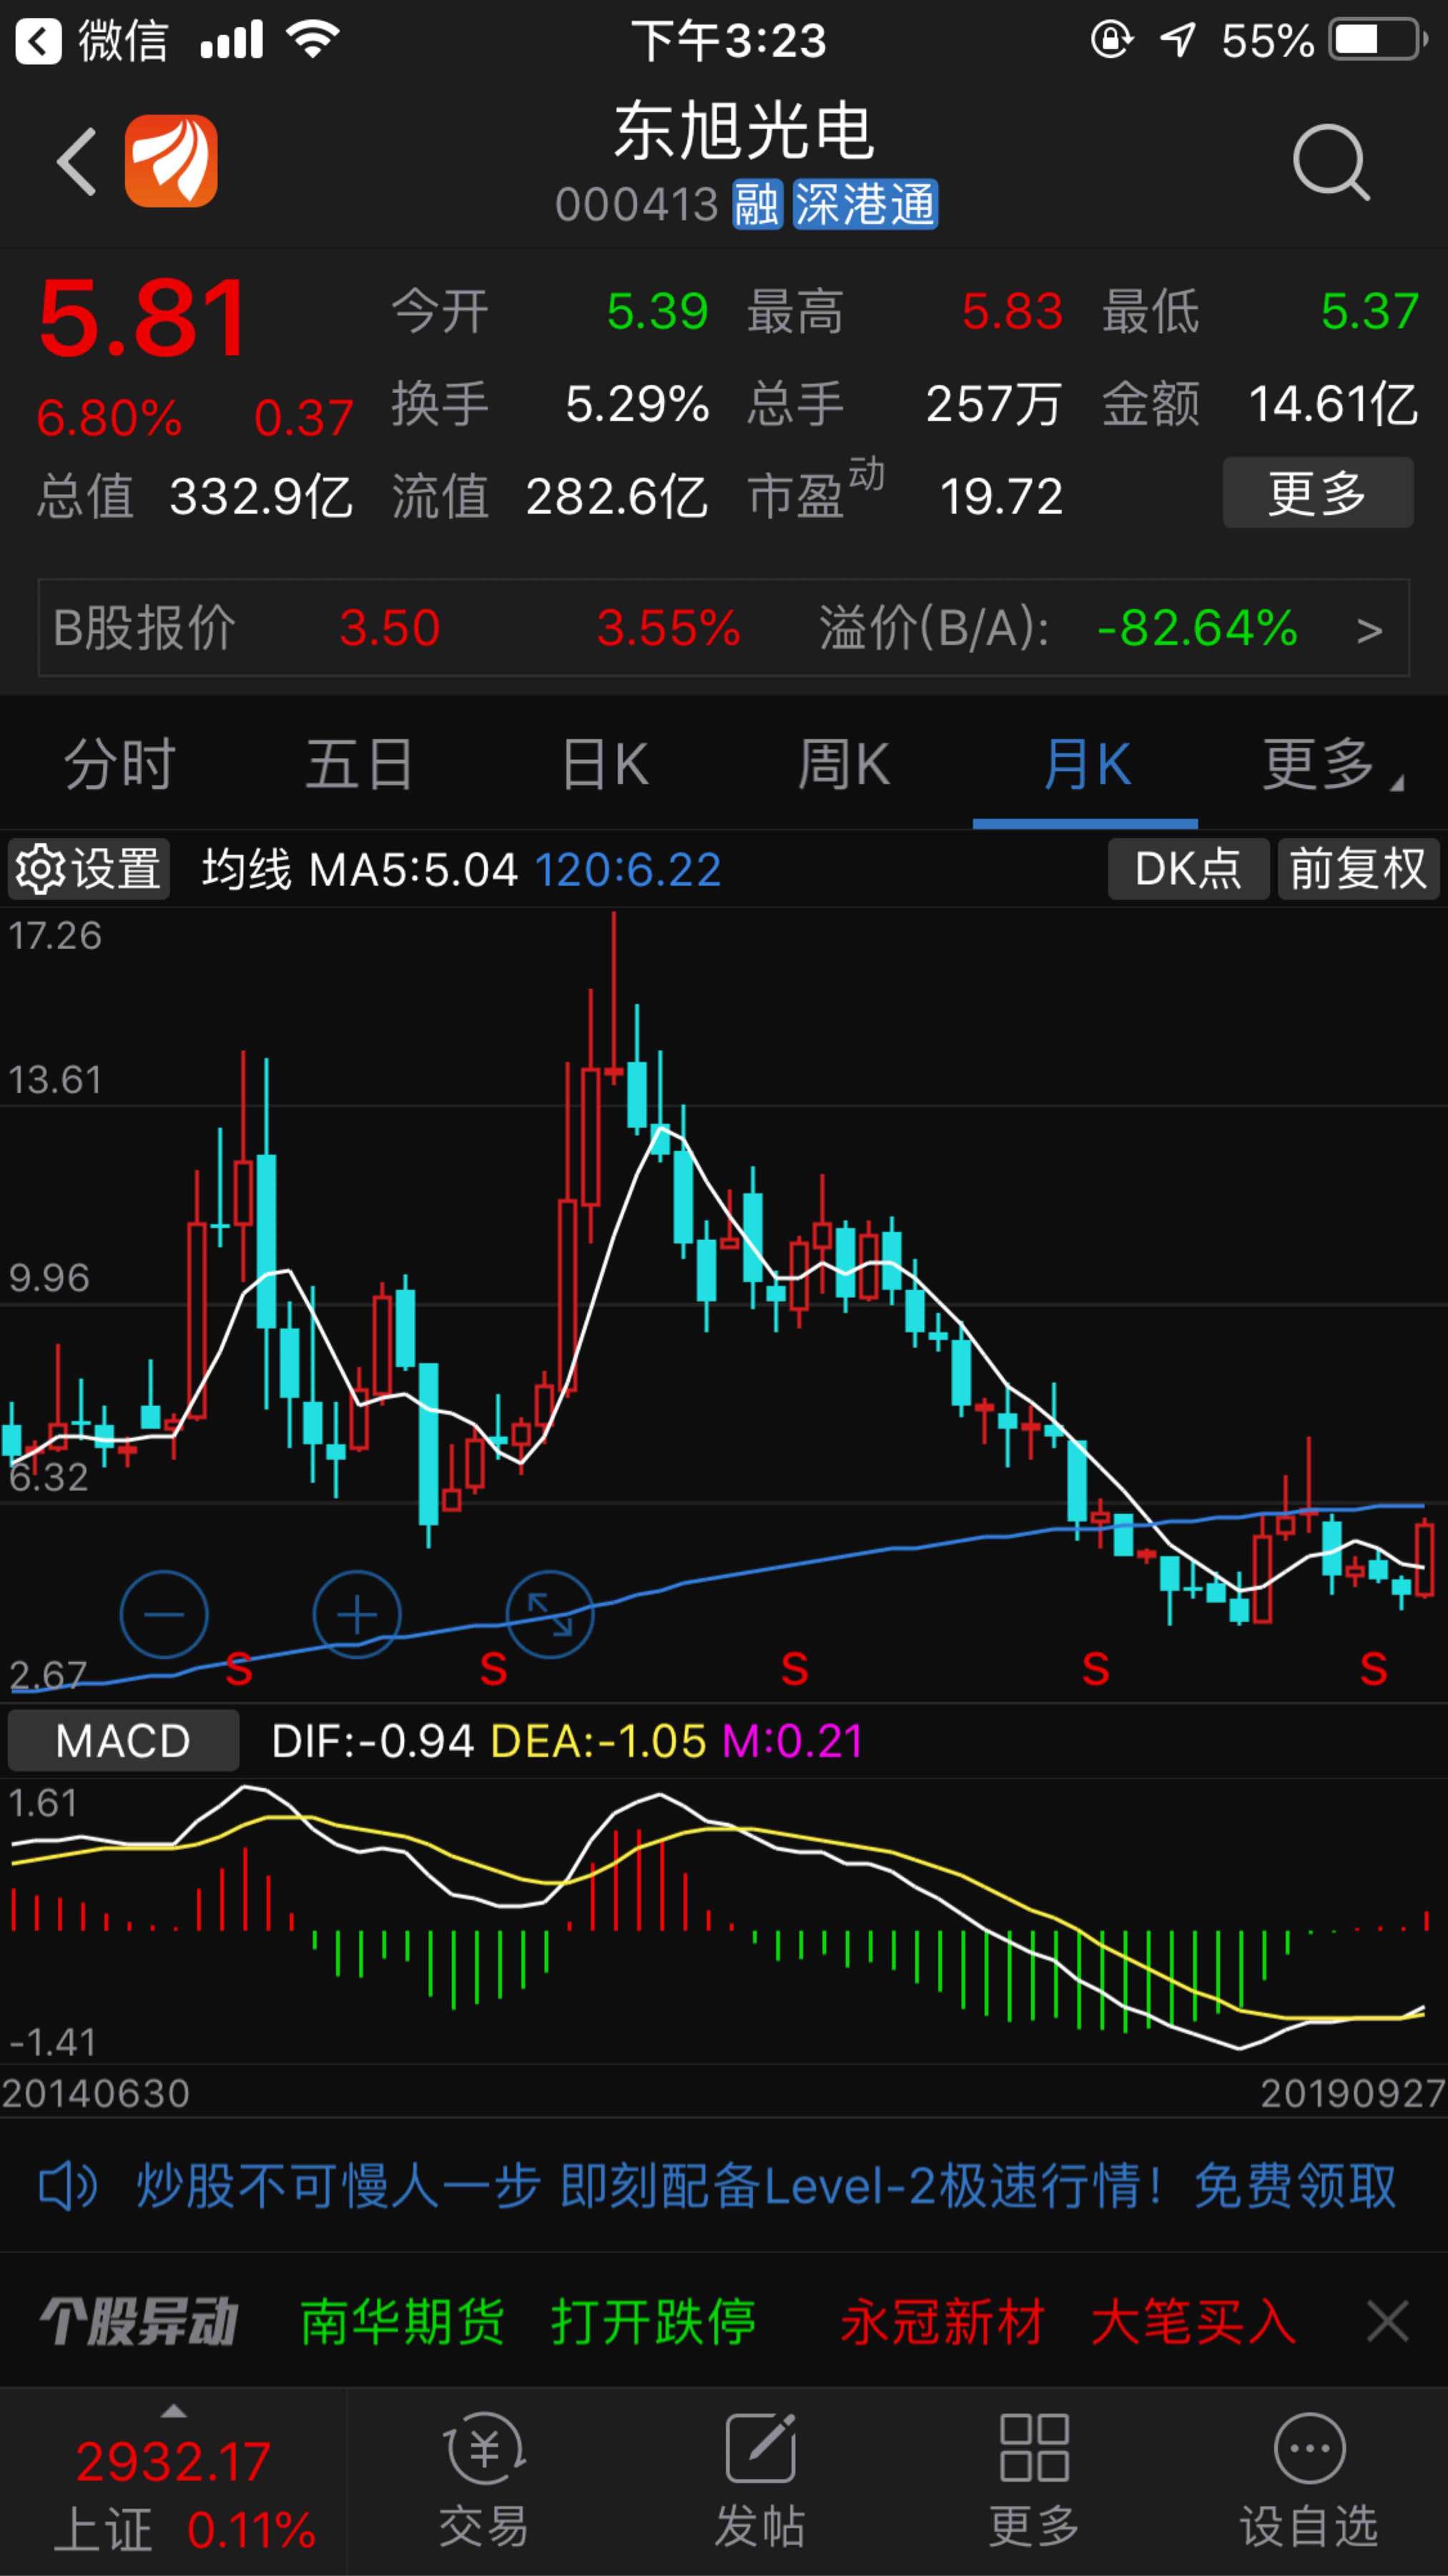Tap 免费领取 Level-2 promotion link
This screenshot has width=1448, height=2576.
(1295, 2186)
